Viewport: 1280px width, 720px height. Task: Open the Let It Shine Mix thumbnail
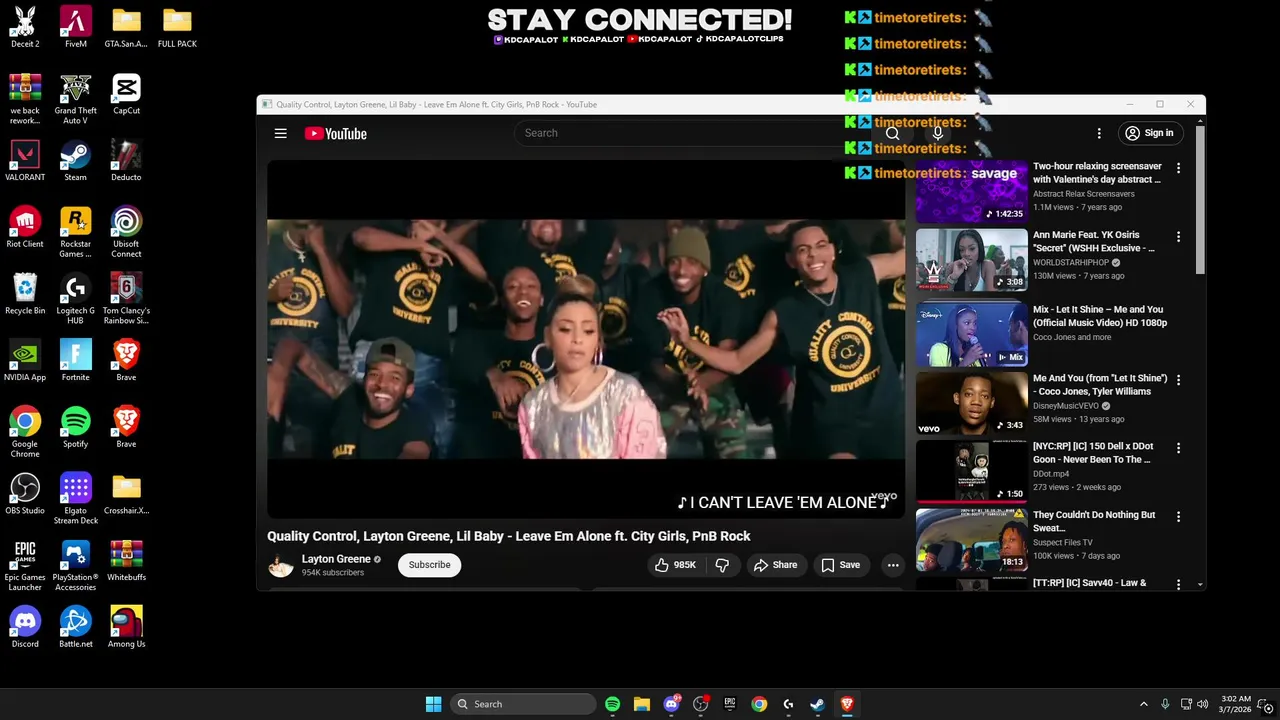click(972, 334)
